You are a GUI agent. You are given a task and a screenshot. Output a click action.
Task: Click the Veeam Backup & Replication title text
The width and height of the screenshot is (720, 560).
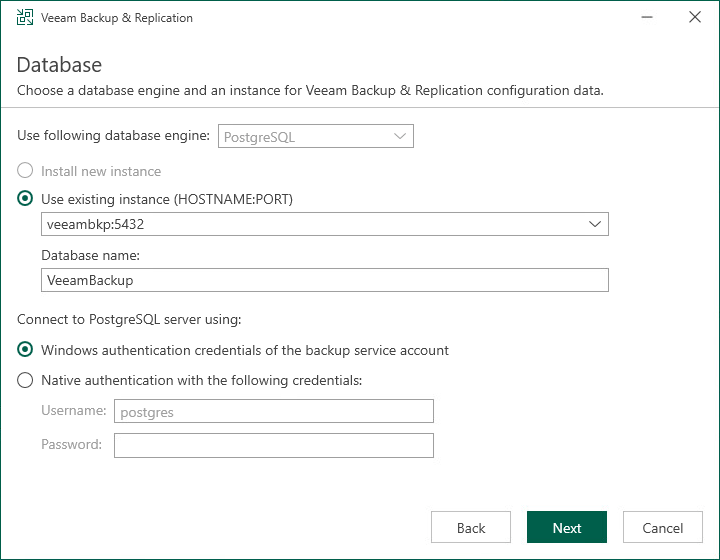[x=117, y=18]
